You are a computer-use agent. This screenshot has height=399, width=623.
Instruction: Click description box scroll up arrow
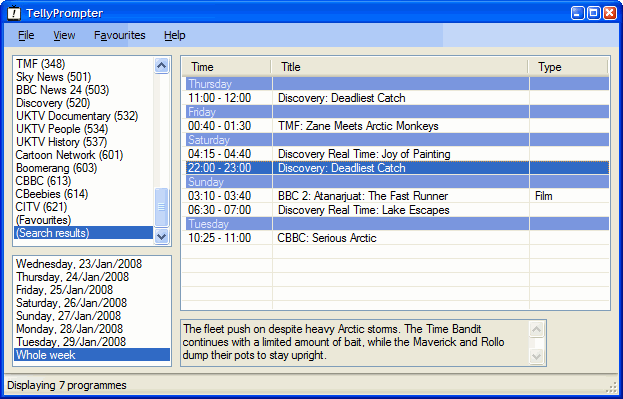coord(536,329)
